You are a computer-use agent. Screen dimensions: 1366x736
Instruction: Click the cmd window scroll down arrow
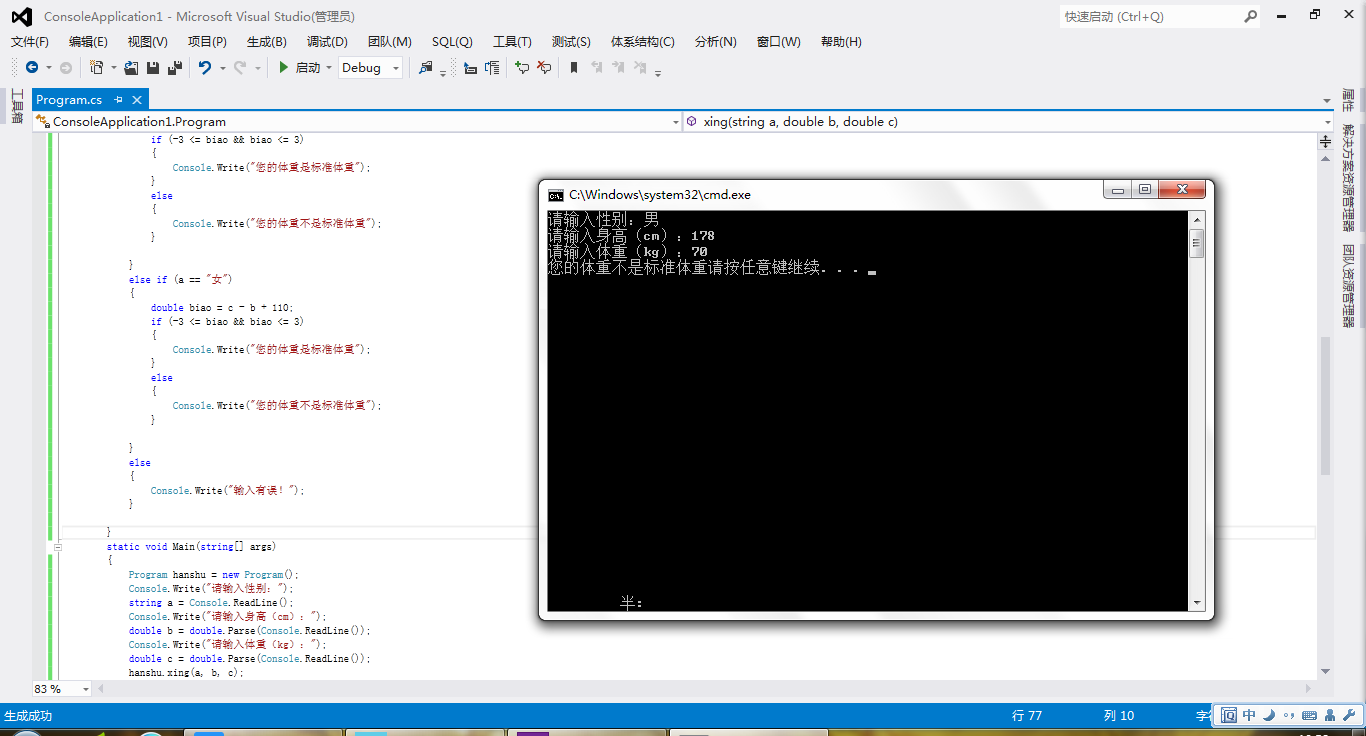point(1197,603)
